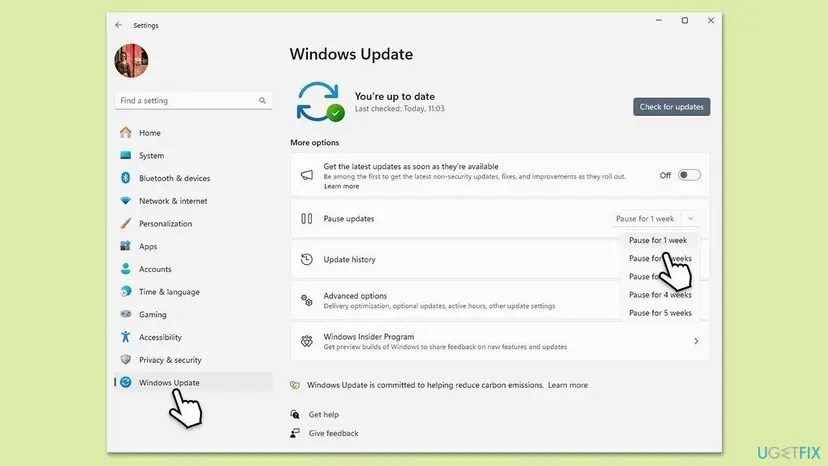This screenshot has height=466, width=828.
Task: Open the Pause for 1 week dropdown
Action: click(x=655, y=219)
